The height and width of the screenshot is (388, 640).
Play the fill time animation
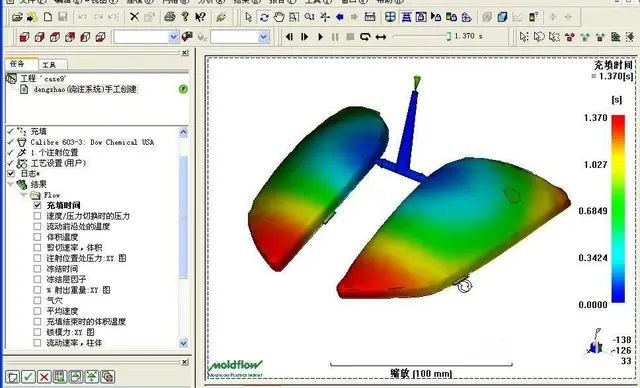tap(320, 37)
